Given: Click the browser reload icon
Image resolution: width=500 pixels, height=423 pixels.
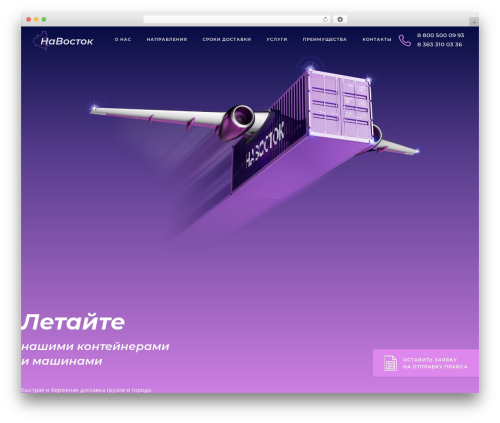Looking at the screenshot, I should tap(325, 20).
